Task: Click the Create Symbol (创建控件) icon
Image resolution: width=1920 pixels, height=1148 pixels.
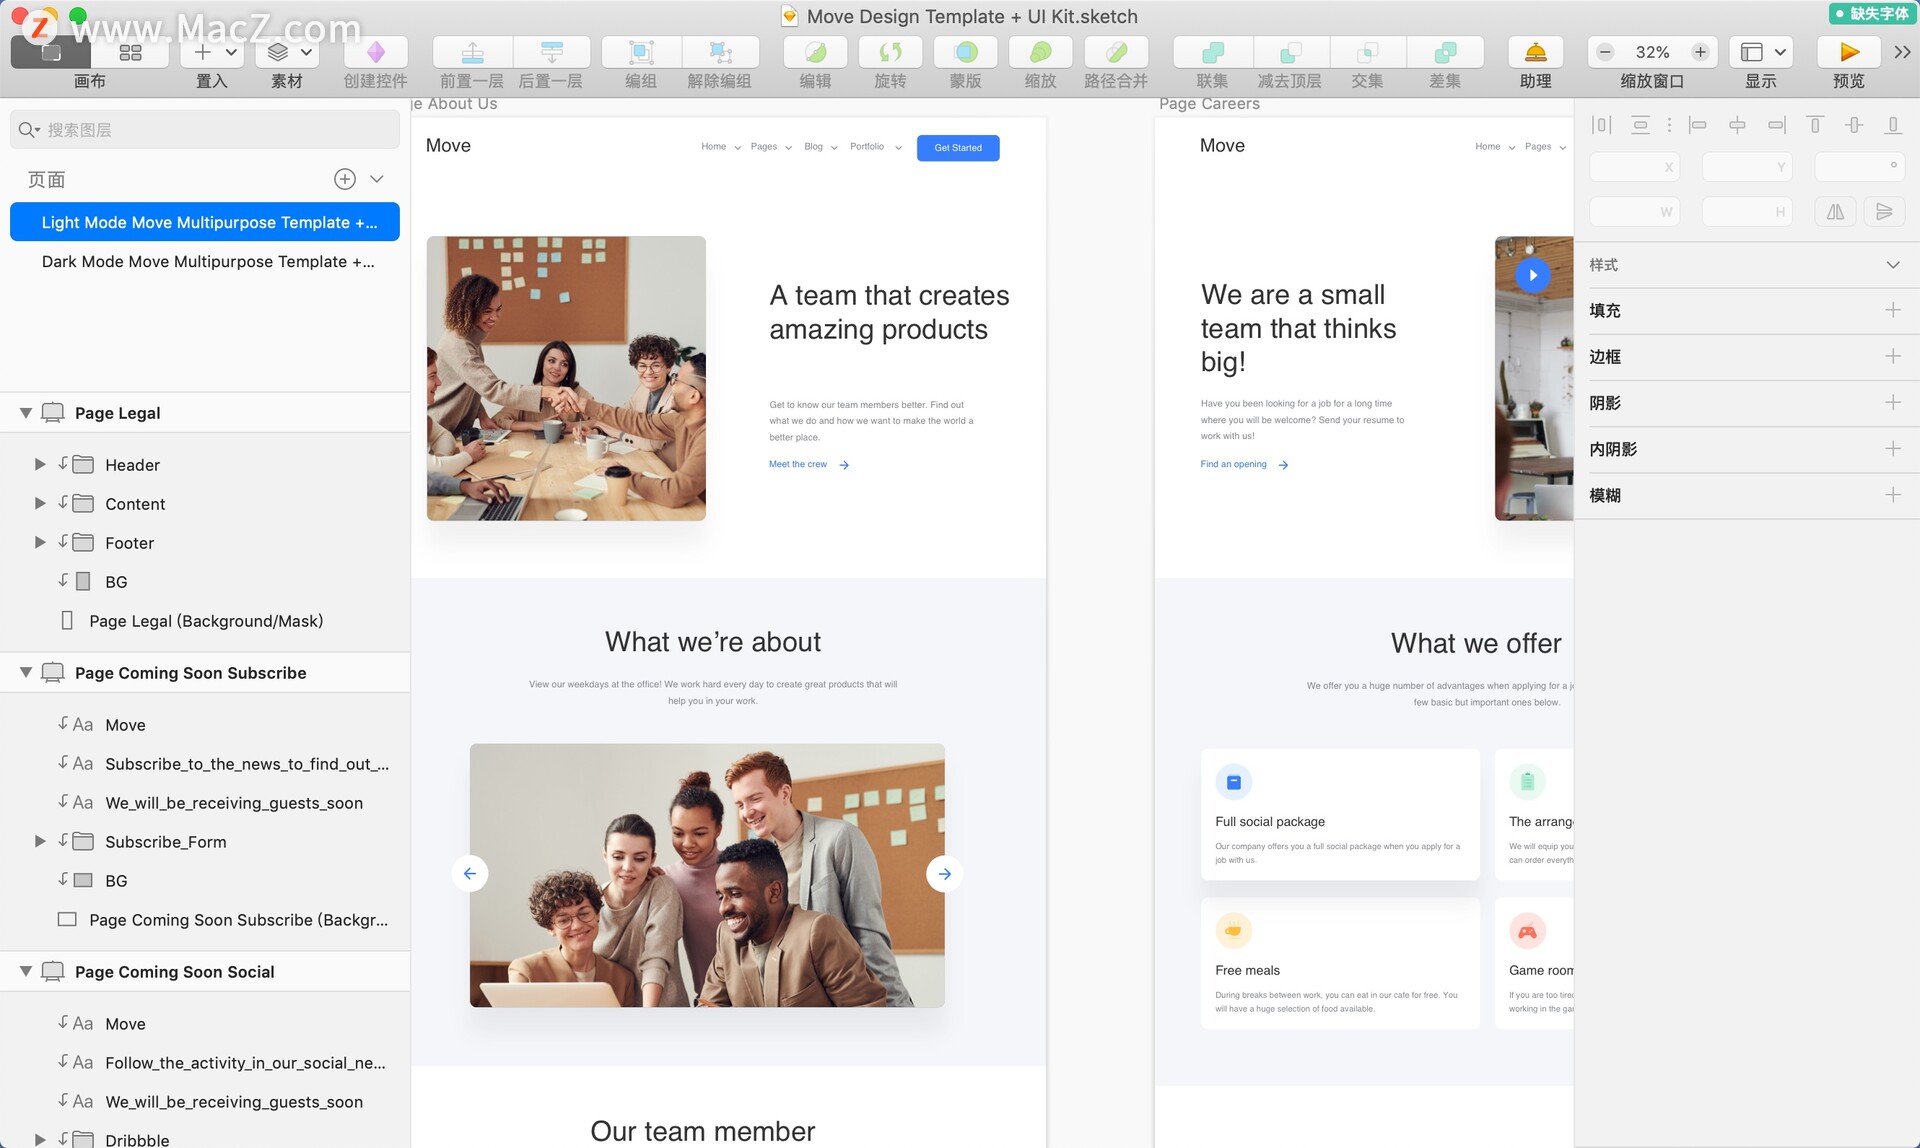Action: tap(376, 52)
